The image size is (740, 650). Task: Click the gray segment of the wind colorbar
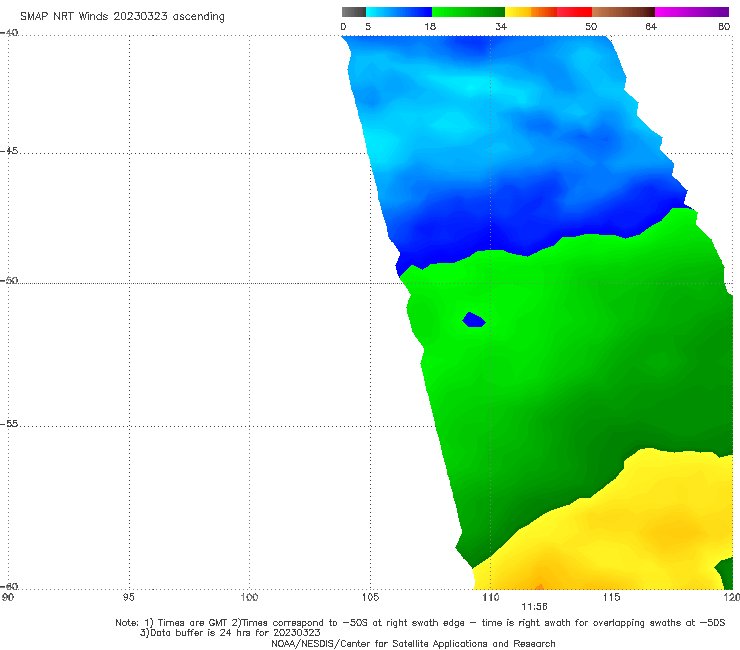tap(354, 12)
